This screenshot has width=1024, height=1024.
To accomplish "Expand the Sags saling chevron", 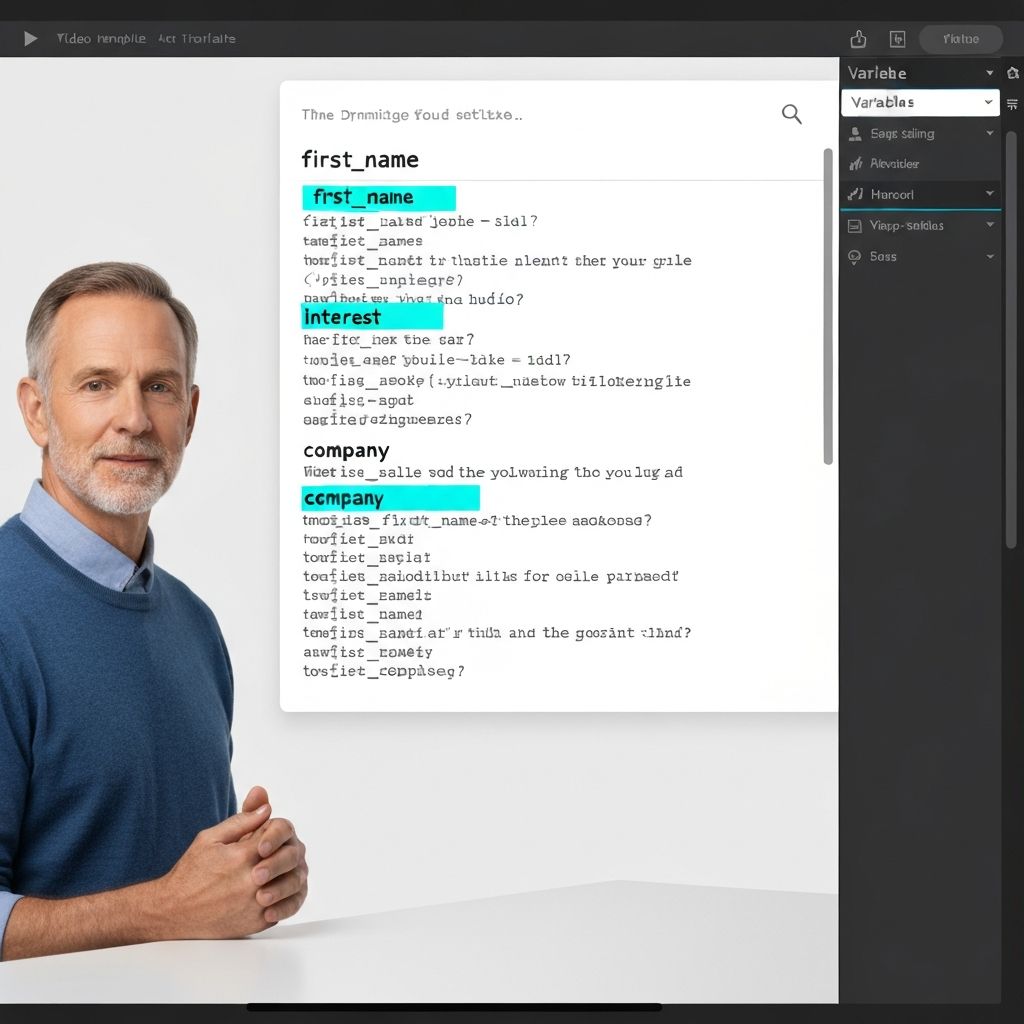I will (990, 133).
